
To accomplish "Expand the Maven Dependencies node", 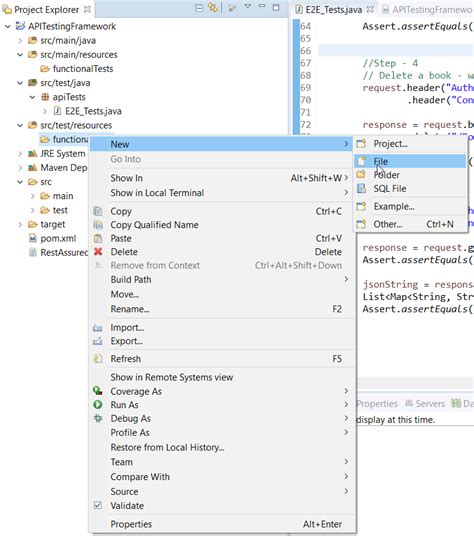I will click(20, 168).
